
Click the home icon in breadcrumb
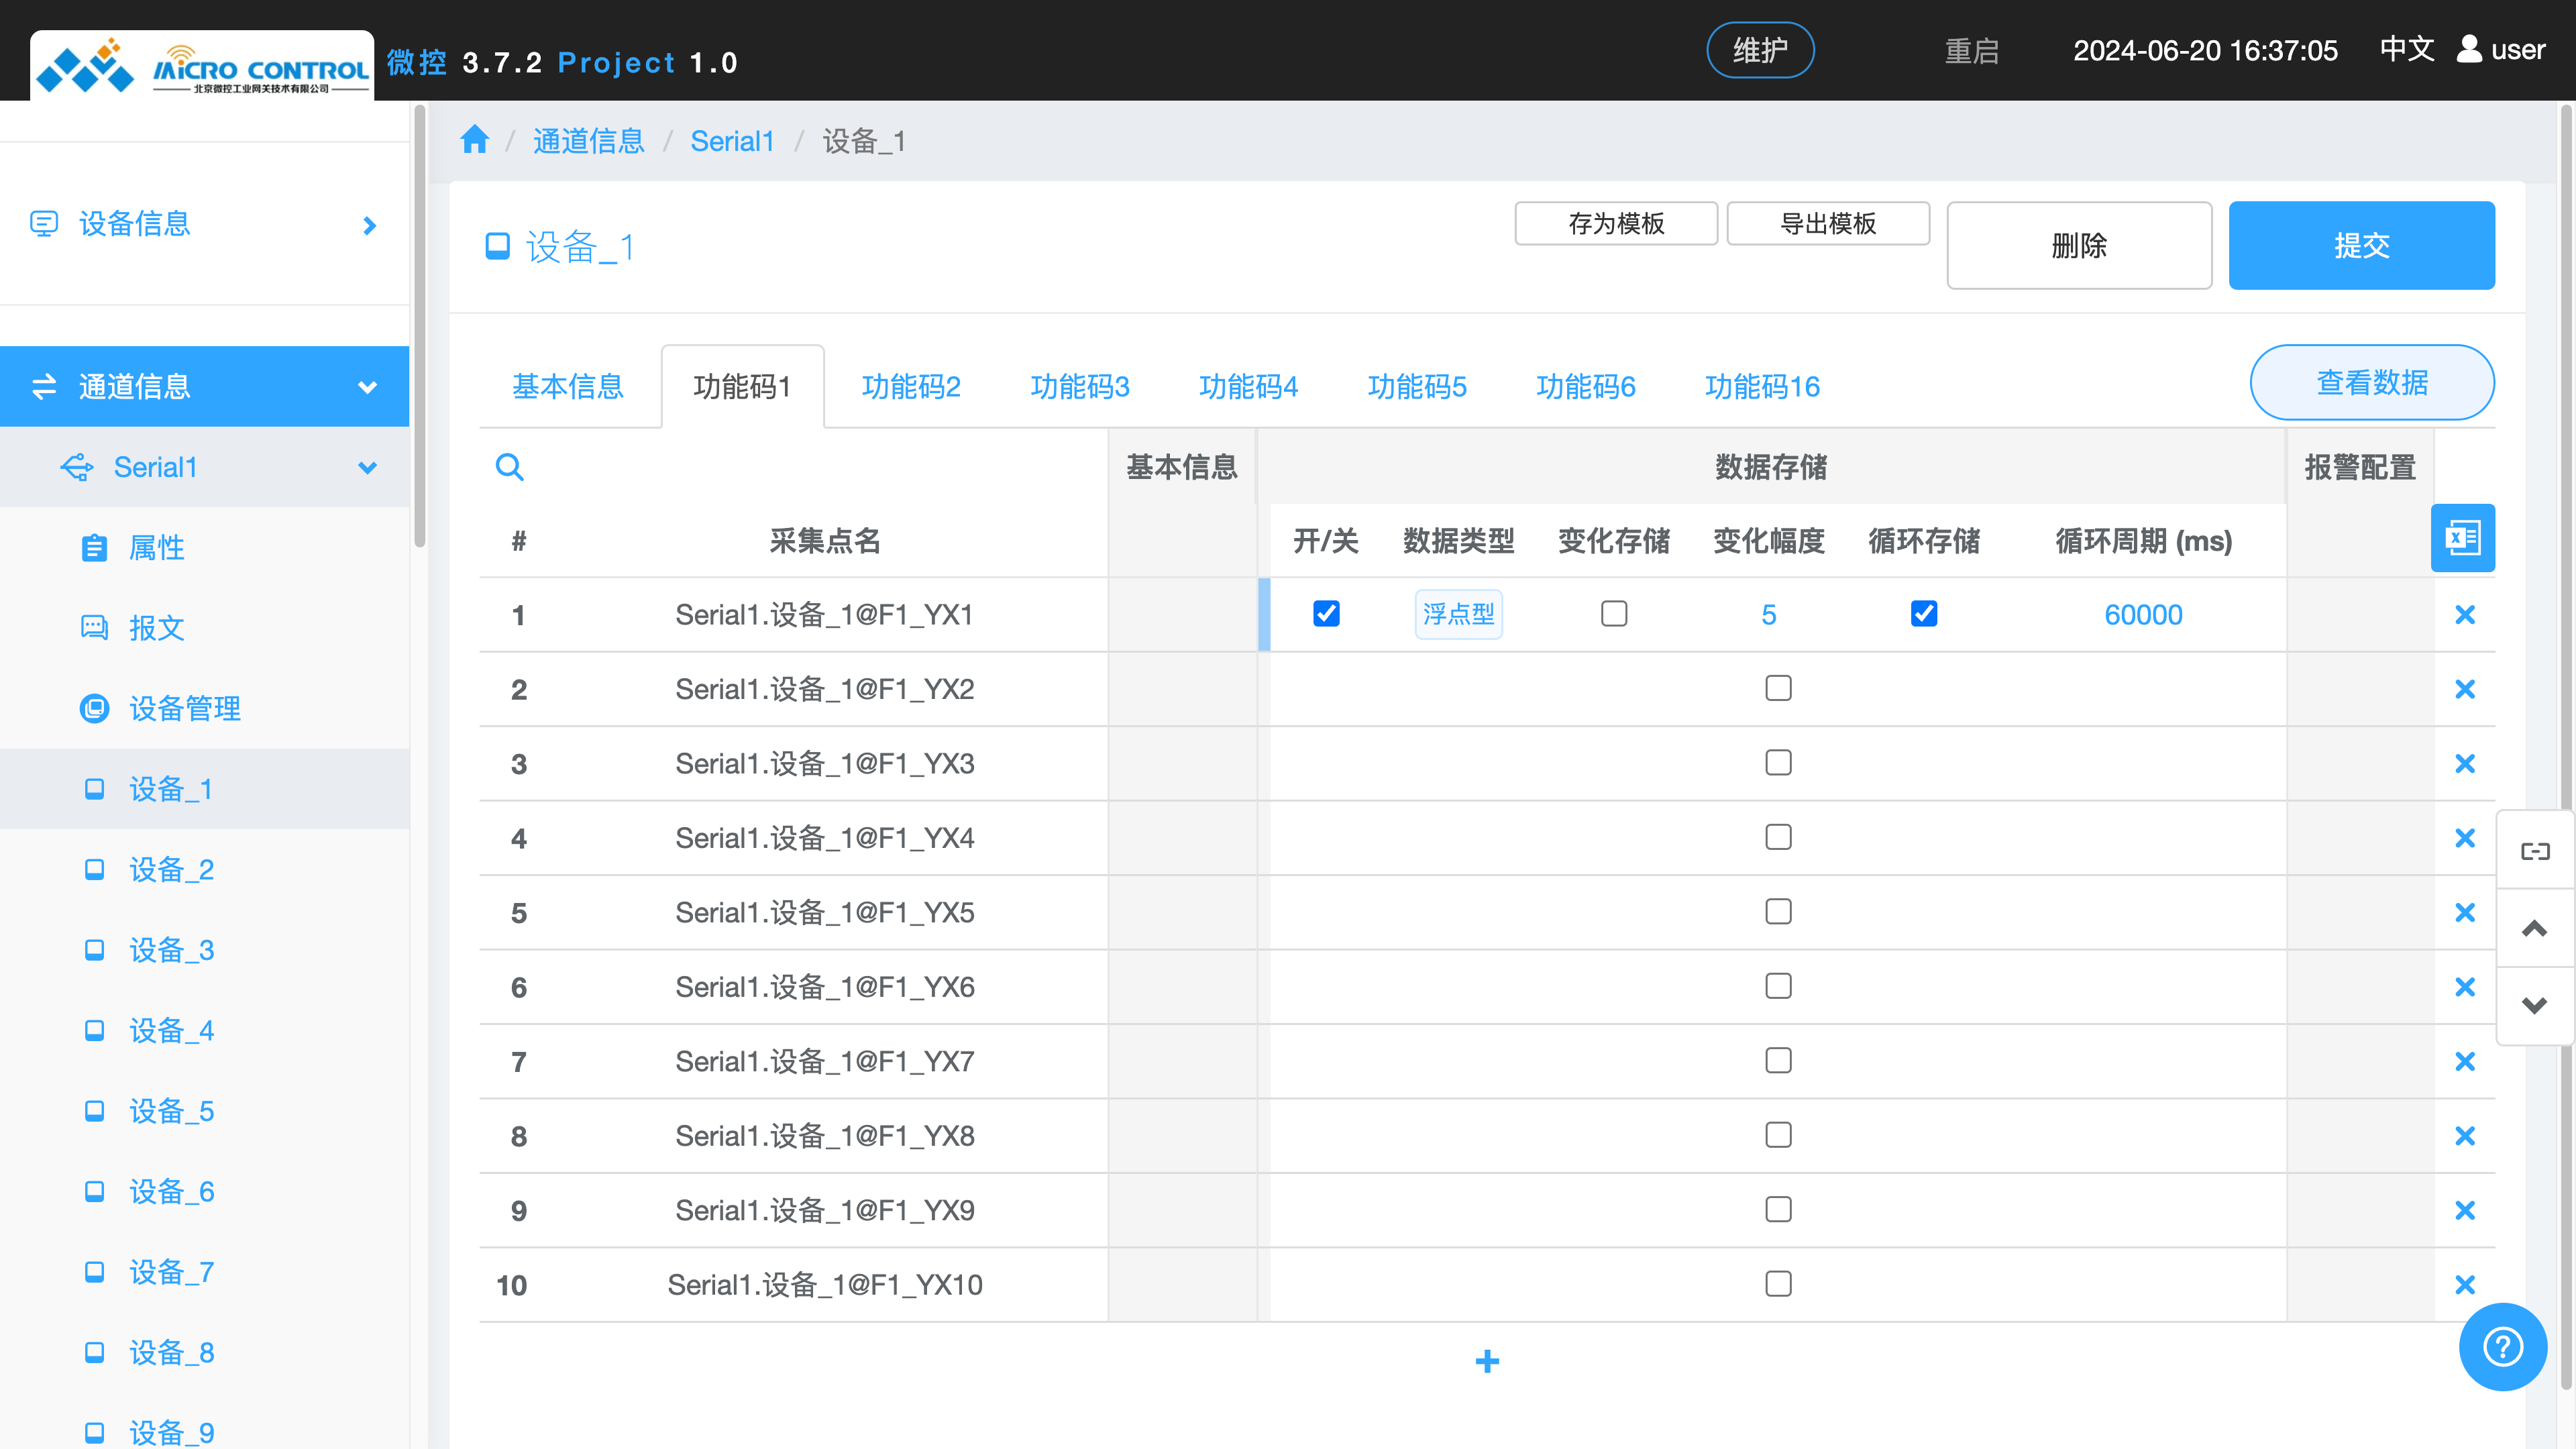[474, 140]
